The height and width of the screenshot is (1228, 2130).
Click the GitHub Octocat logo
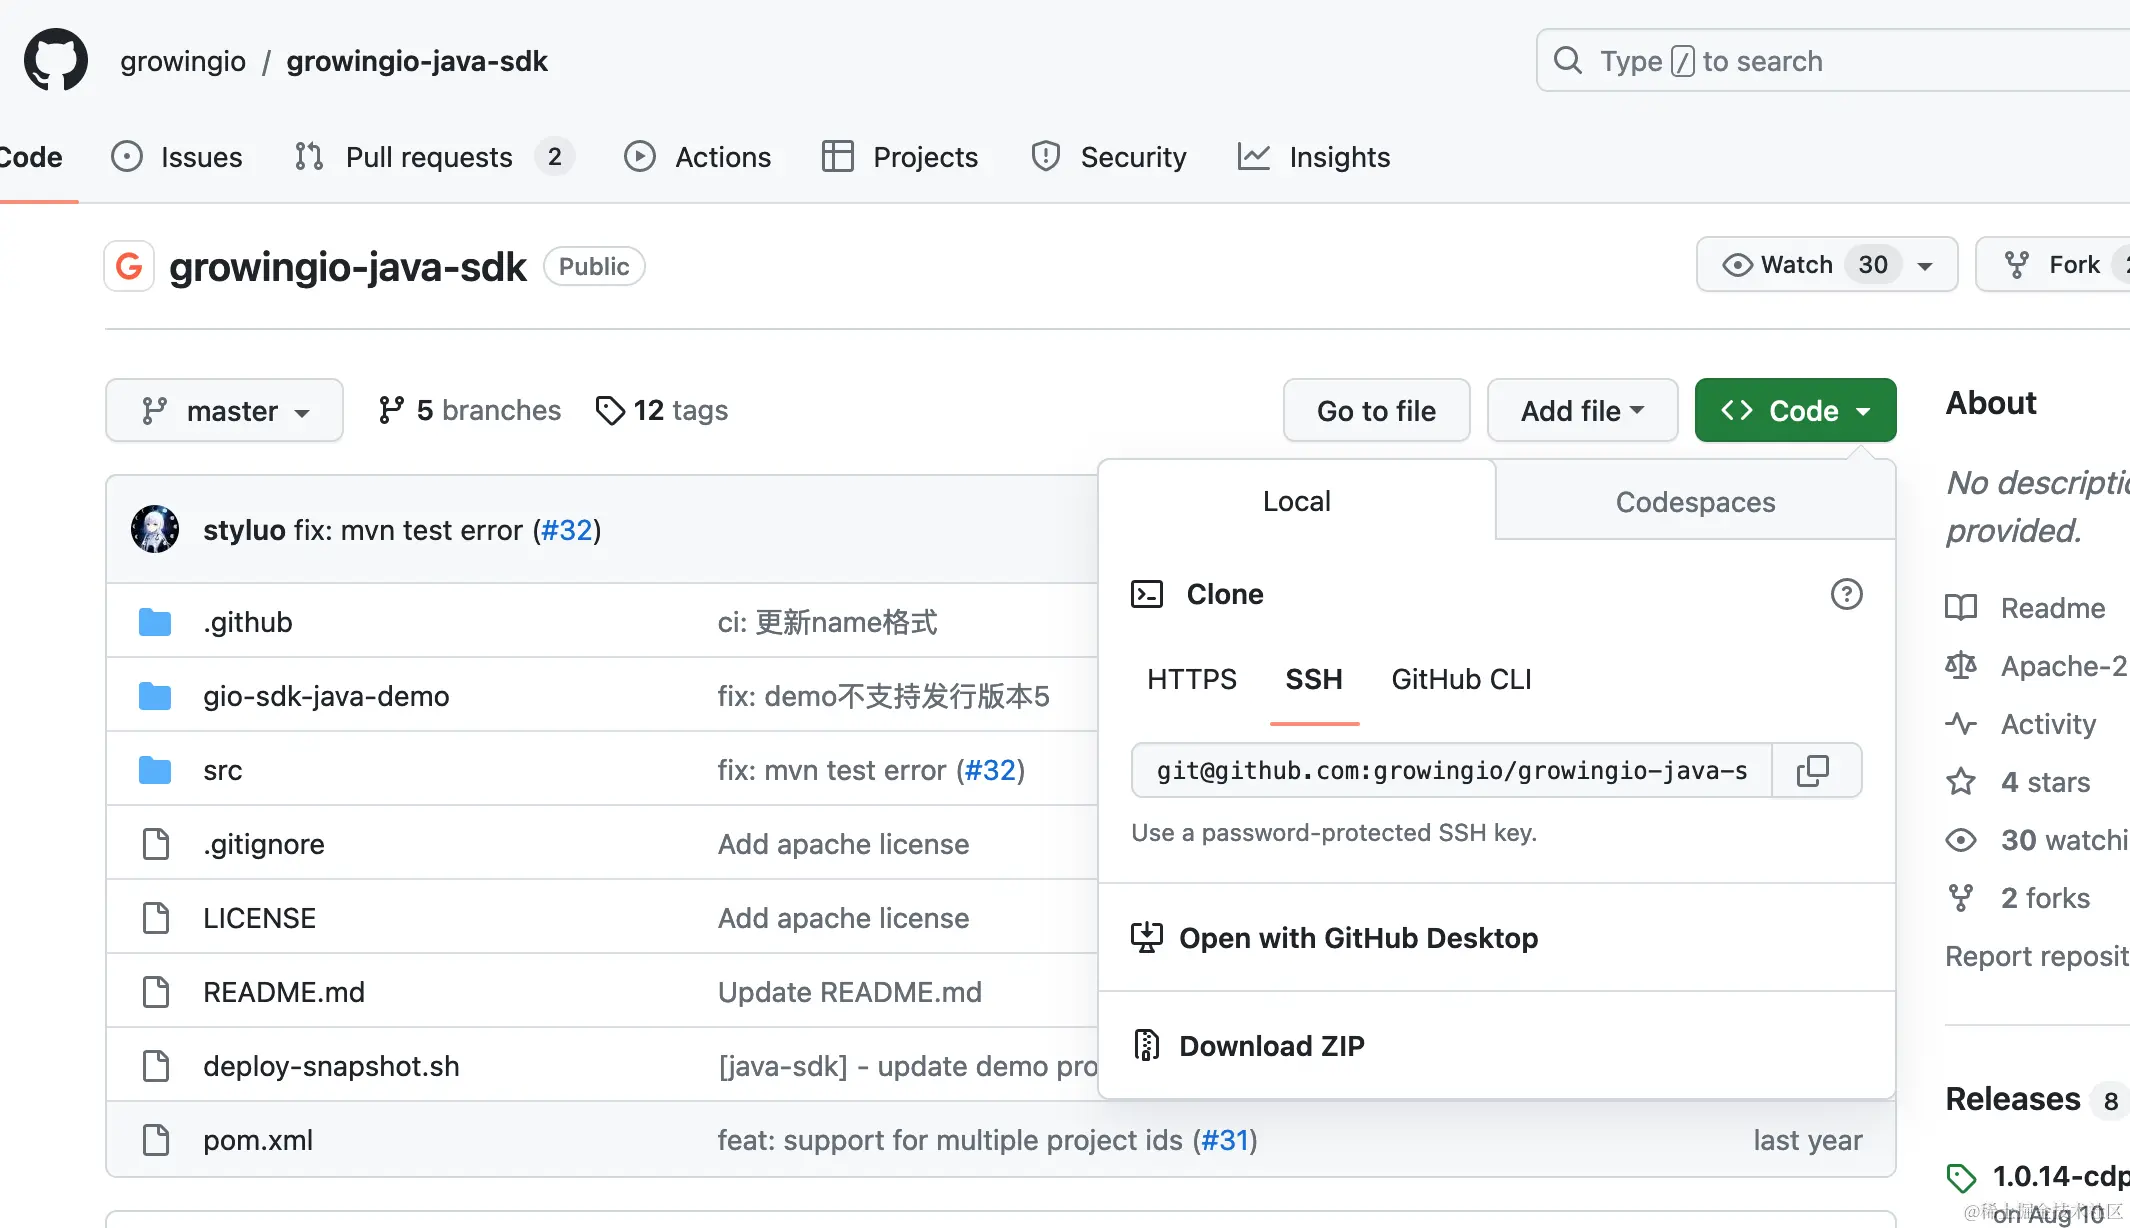coord(56,60)
